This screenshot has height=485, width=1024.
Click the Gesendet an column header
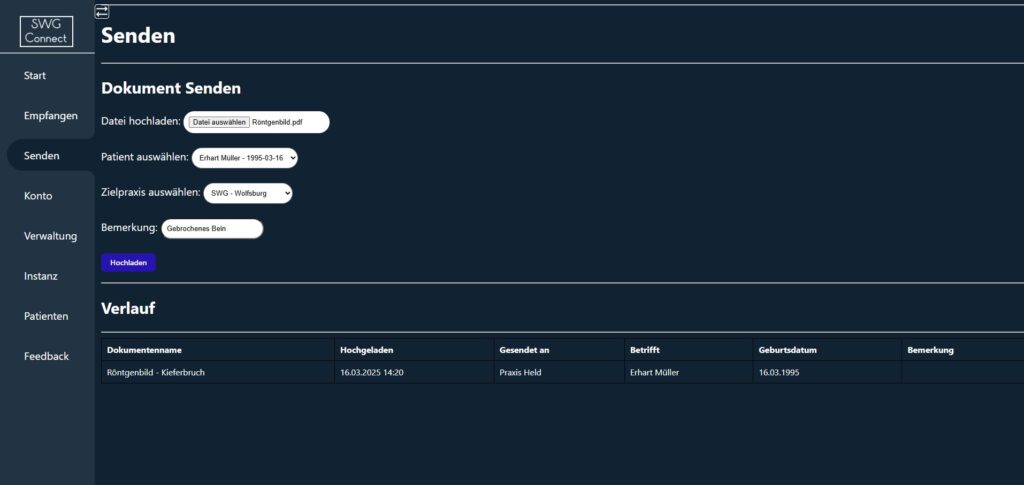(x=559, y=350)
